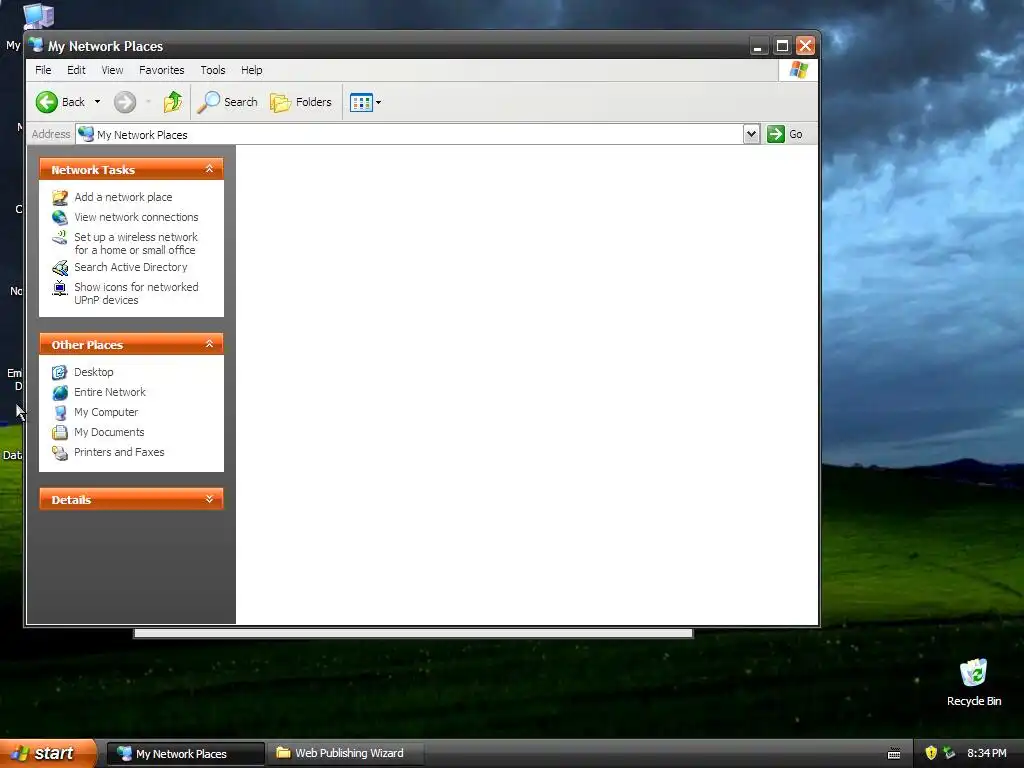Toggle the Folders pane button
The image size is (1024, 768).
click(x=301, y=102)
